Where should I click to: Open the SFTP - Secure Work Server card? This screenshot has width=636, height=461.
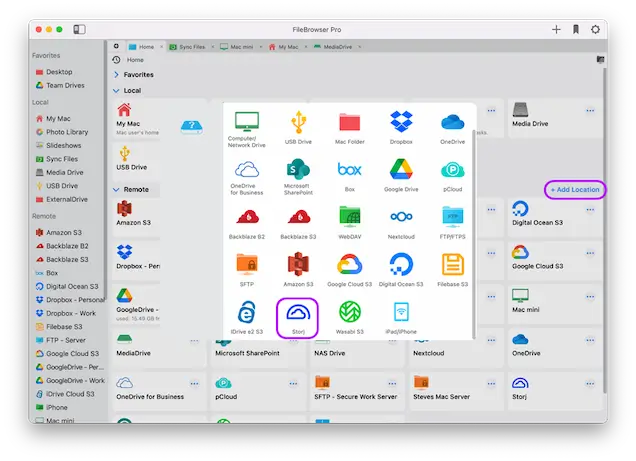356,389
